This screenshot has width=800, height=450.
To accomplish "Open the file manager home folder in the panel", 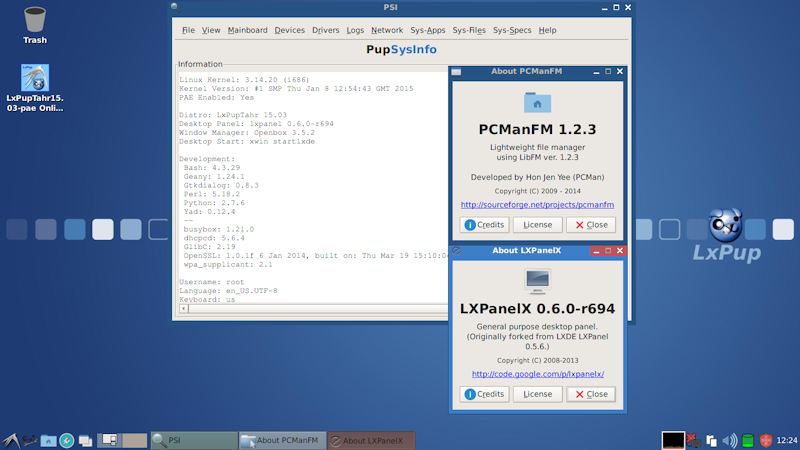I will [x=48, y=440].
